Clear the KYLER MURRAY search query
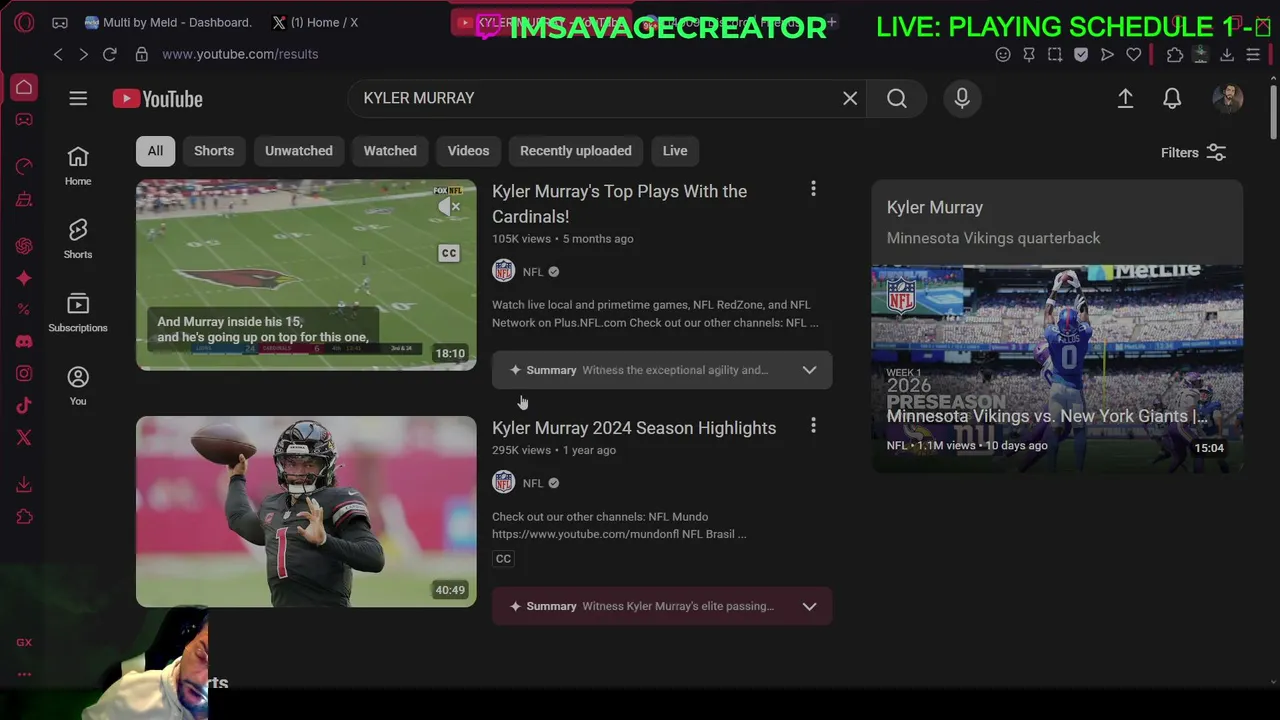Image resolution: width=1280 pixels, height=720 pixels. (850, 98)
